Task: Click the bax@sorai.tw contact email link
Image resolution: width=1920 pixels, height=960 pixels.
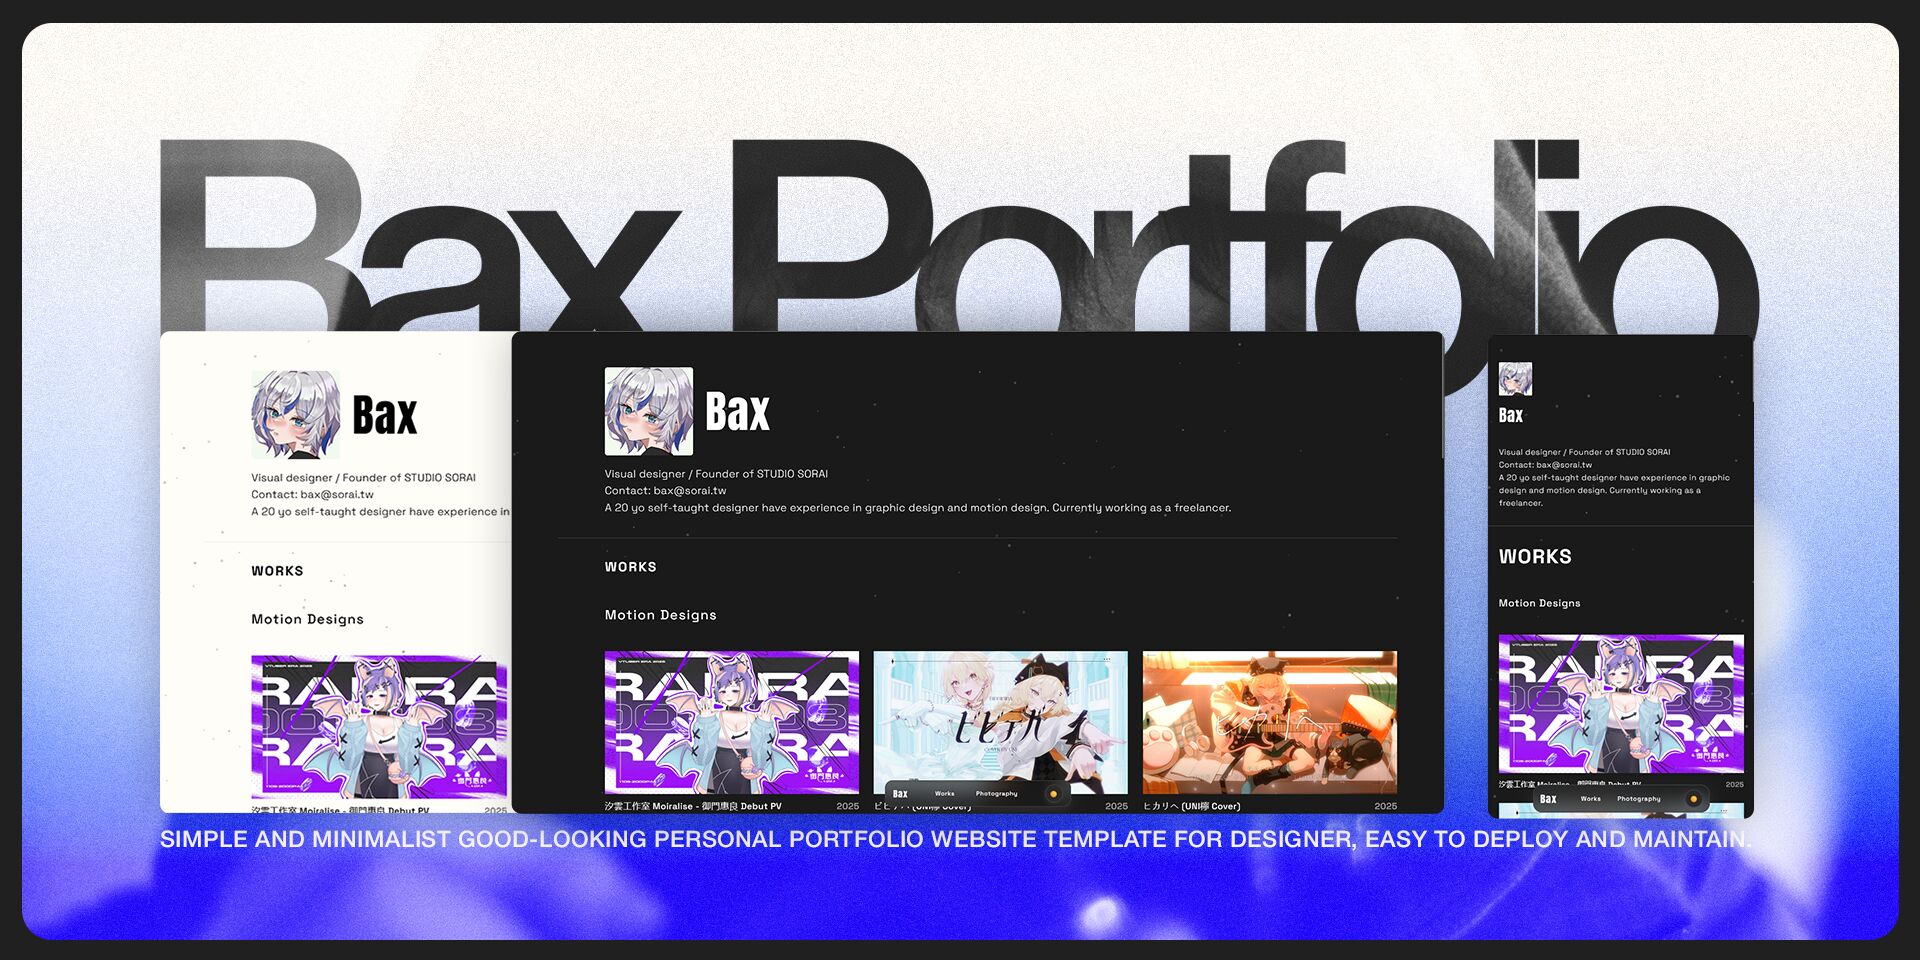Action: (691, 490)
